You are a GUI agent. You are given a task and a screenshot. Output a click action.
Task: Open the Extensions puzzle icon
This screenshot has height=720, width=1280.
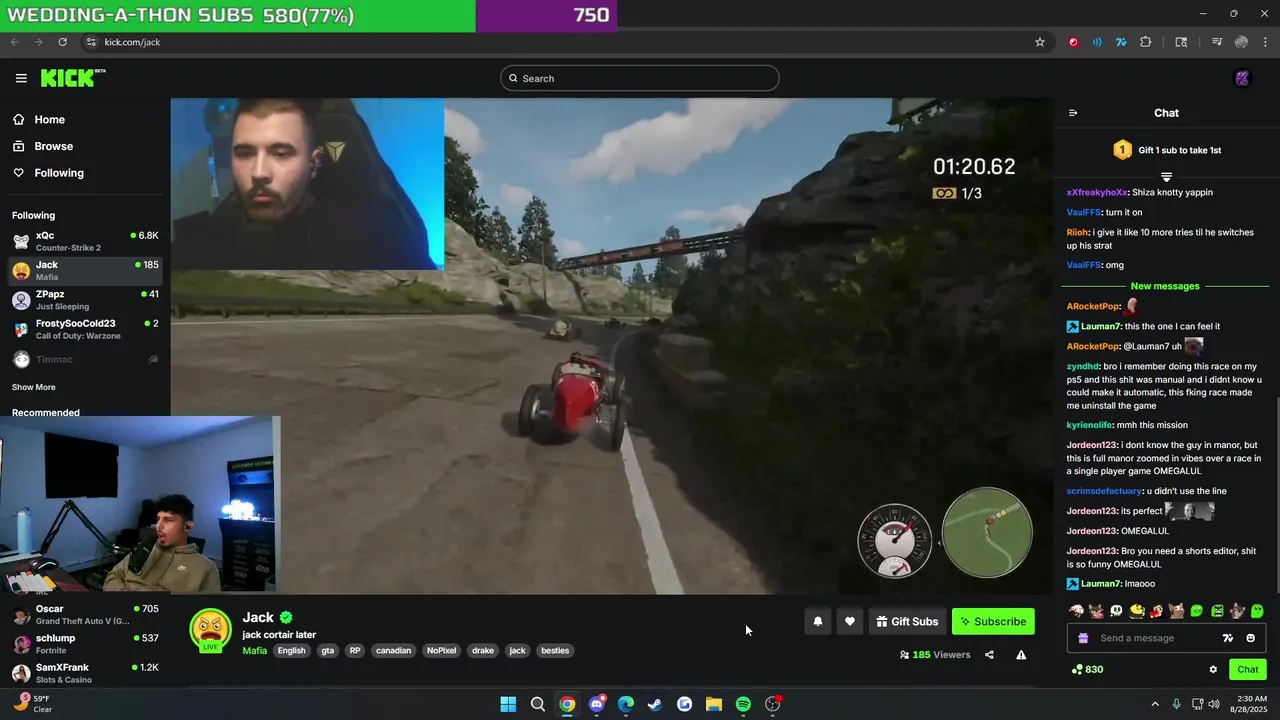point(1146,42)
